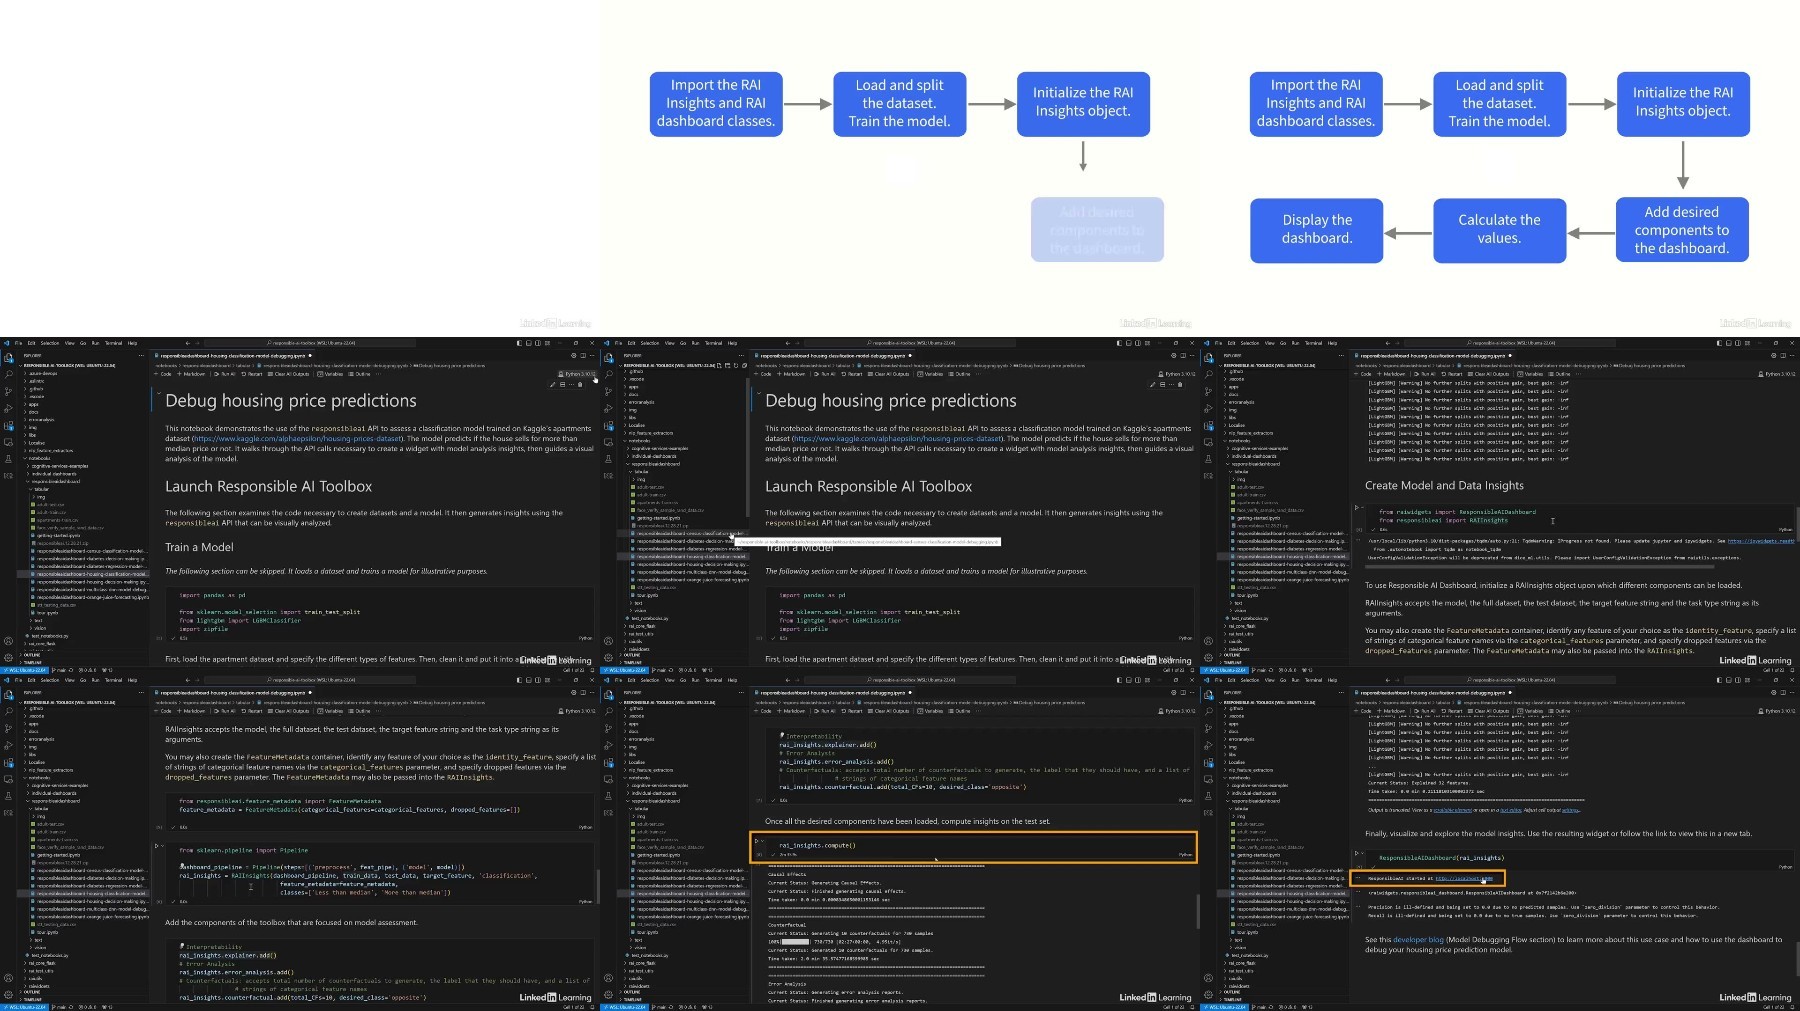The width and height of the screenshot is (1800, 1011).
Task: Open Run and Debug in ResponsibleAIDashboard frame
Action: pyautogui.click(x=1208, y=746)
